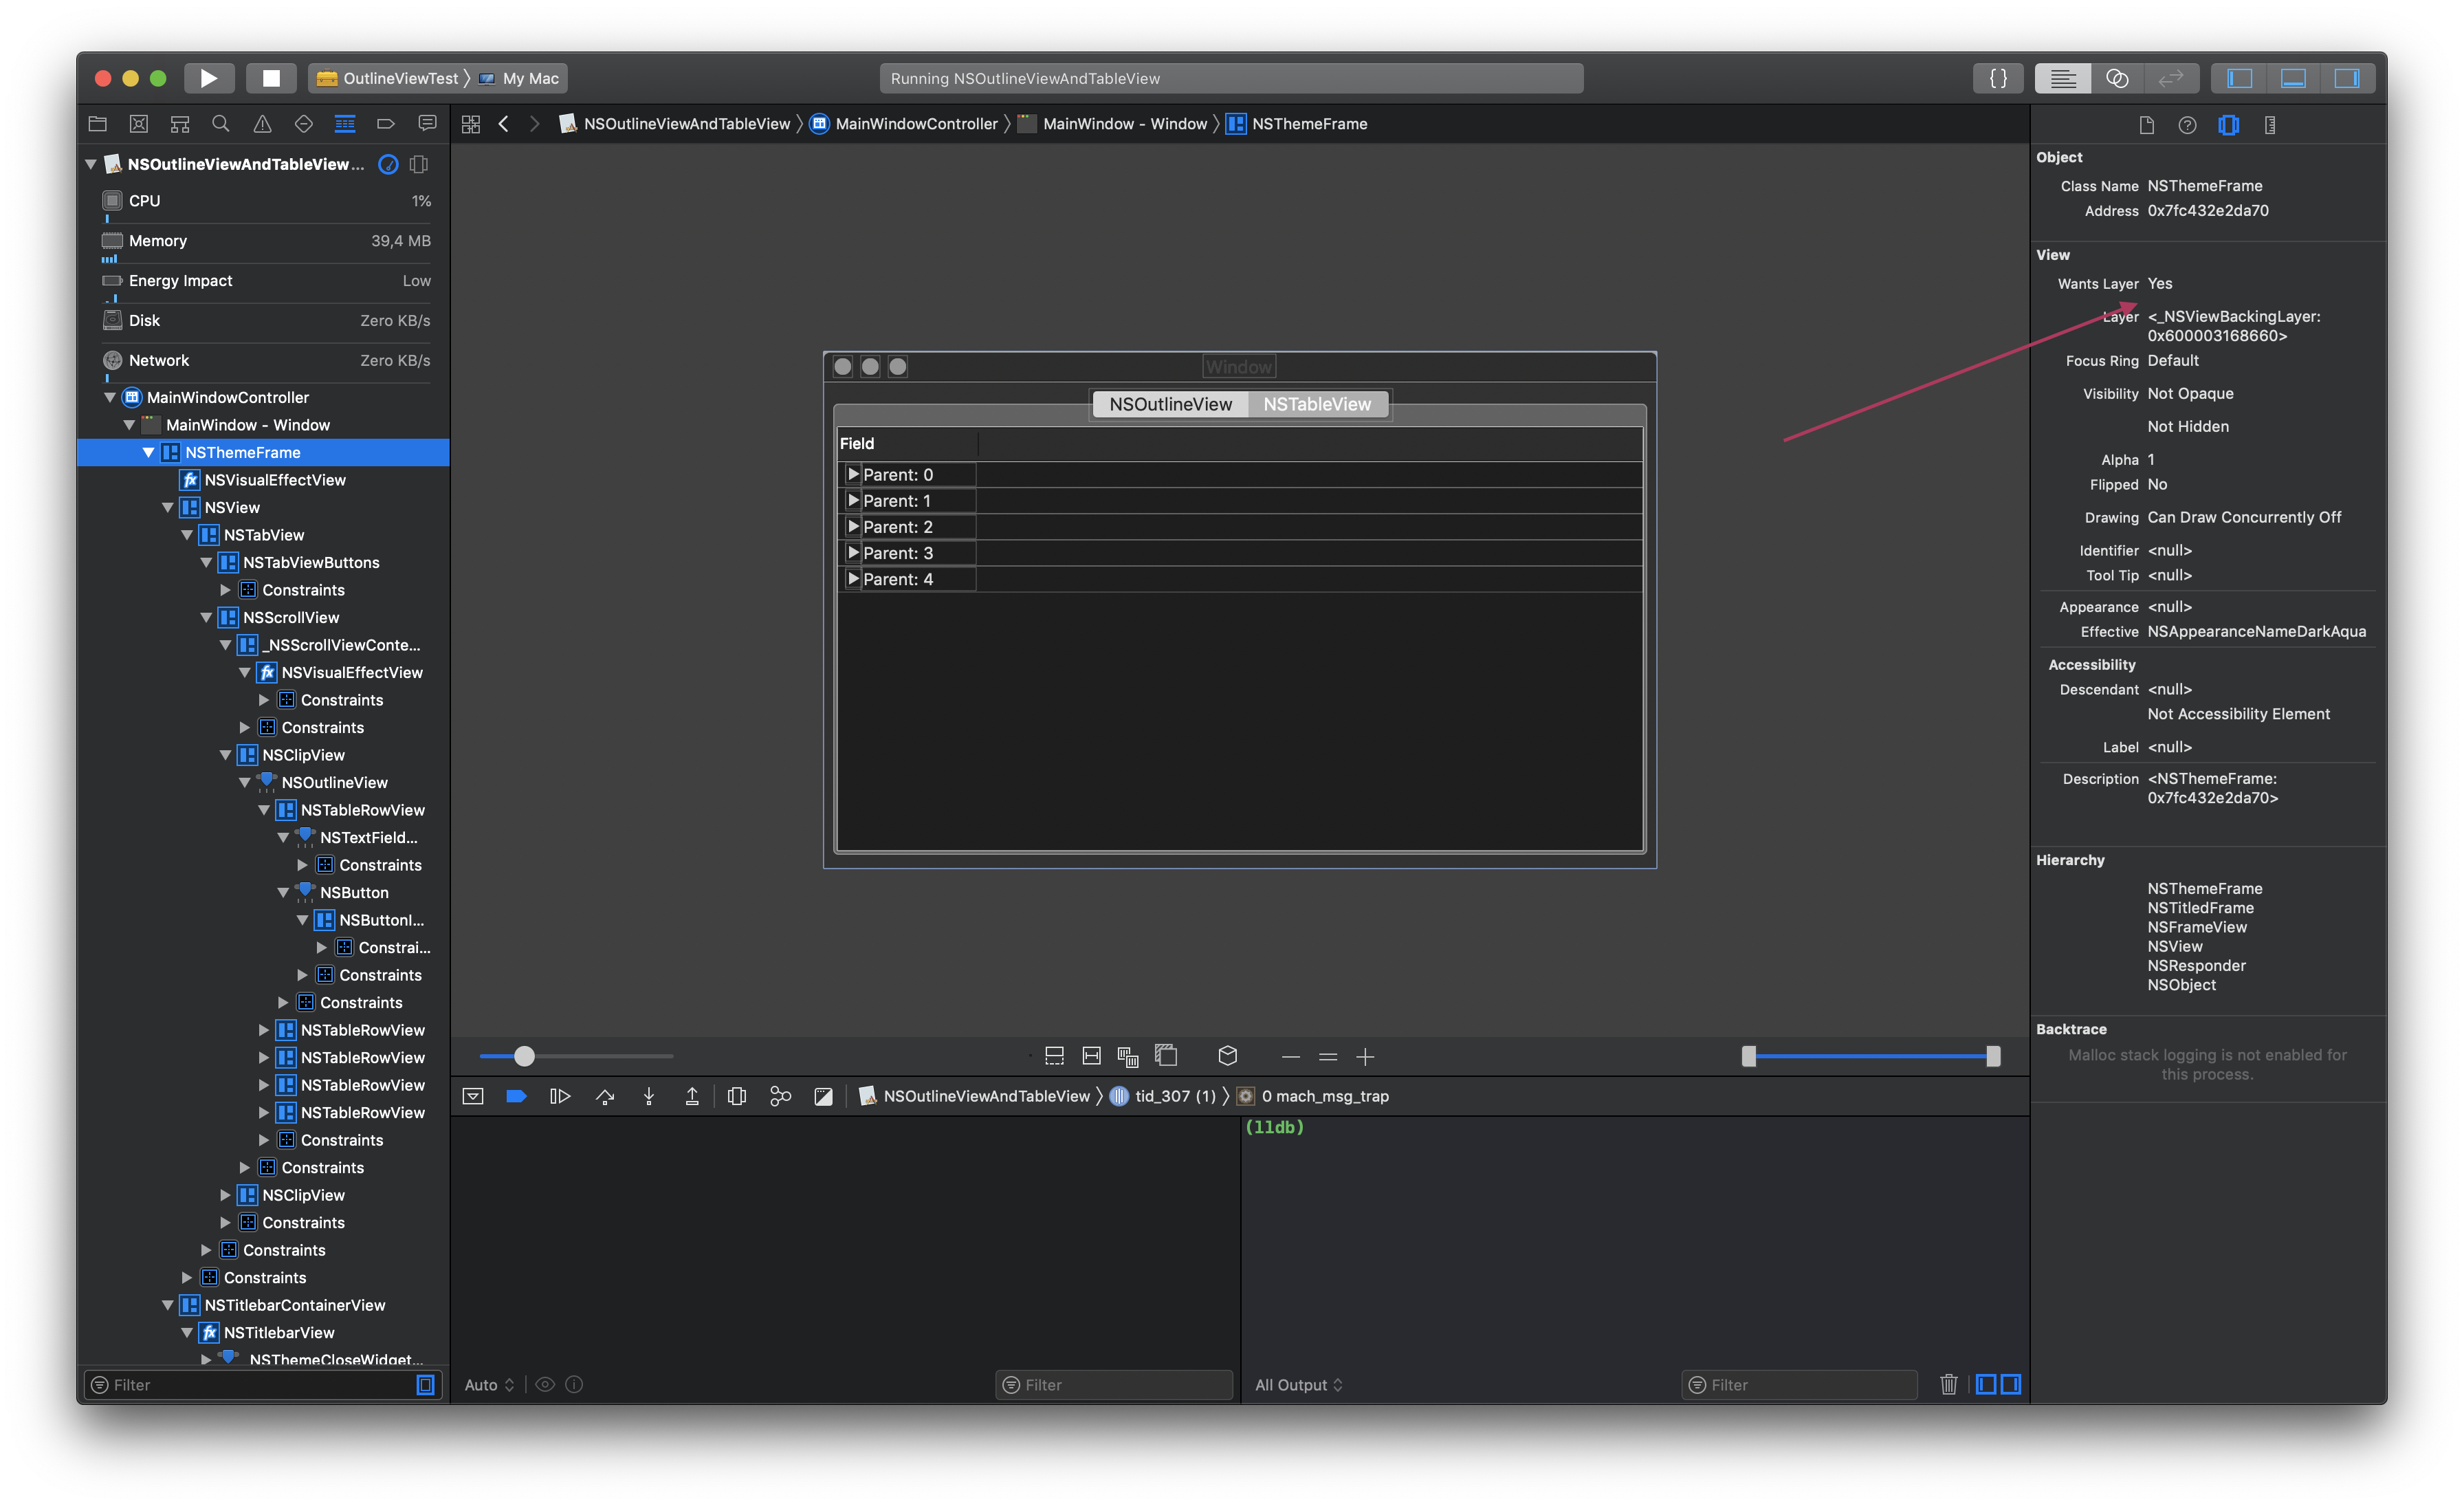Zoom out the view canvas
Screen dimensions: 2464x1506
tap(1290, 1056)
